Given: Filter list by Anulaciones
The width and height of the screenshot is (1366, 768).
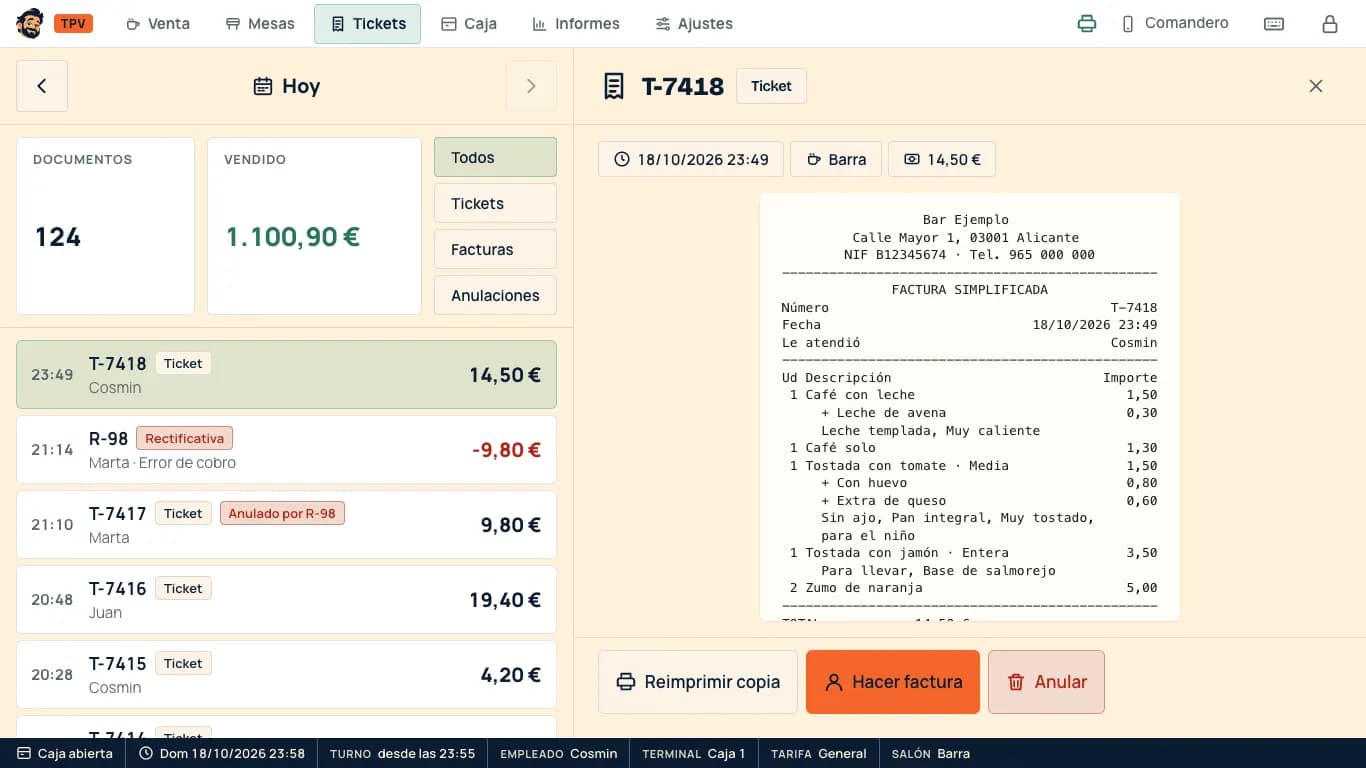Looking at the screenshot, I should [495, 295].
